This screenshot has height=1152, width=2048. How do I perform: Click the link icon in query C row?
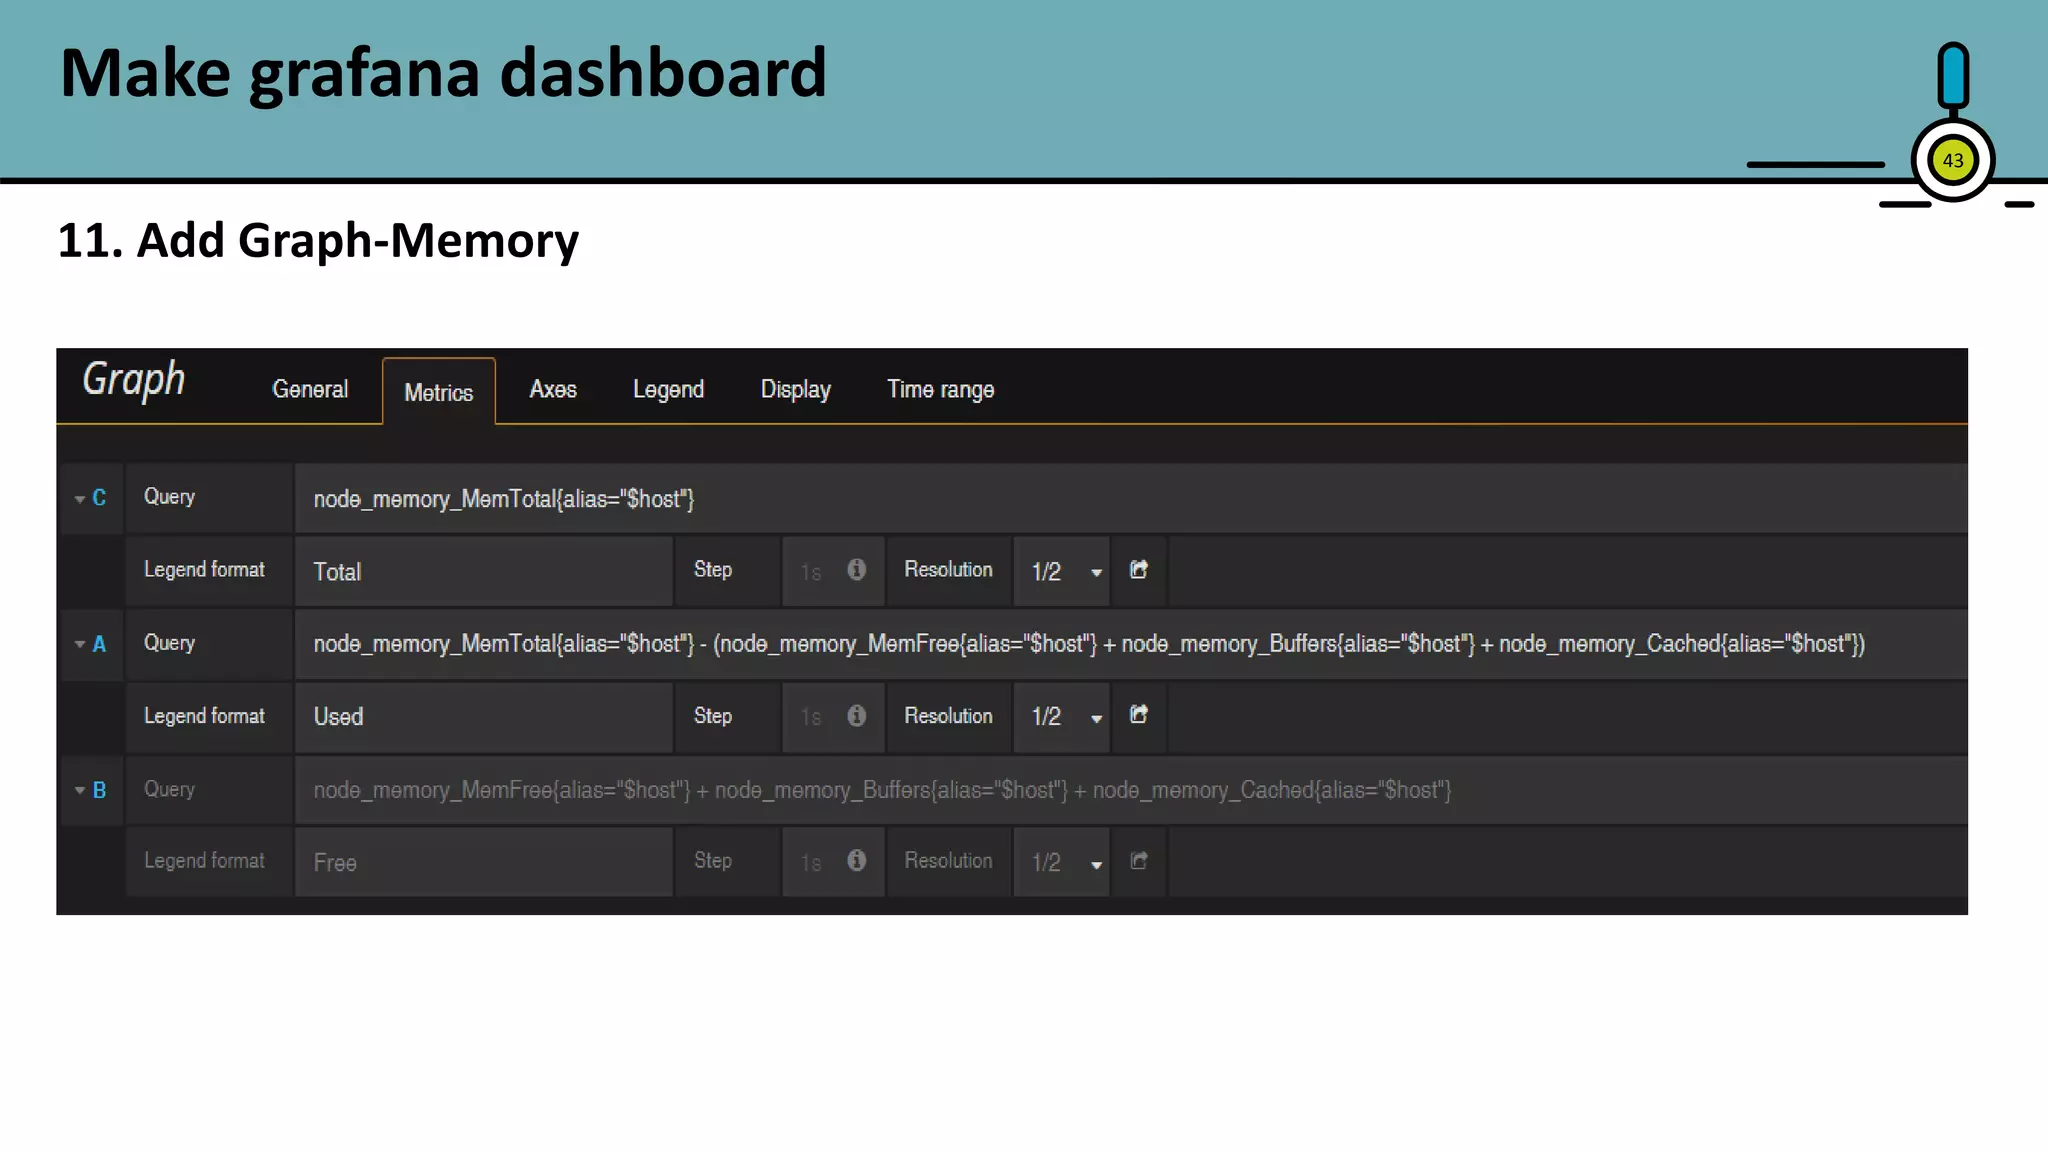pos(1138,570)
